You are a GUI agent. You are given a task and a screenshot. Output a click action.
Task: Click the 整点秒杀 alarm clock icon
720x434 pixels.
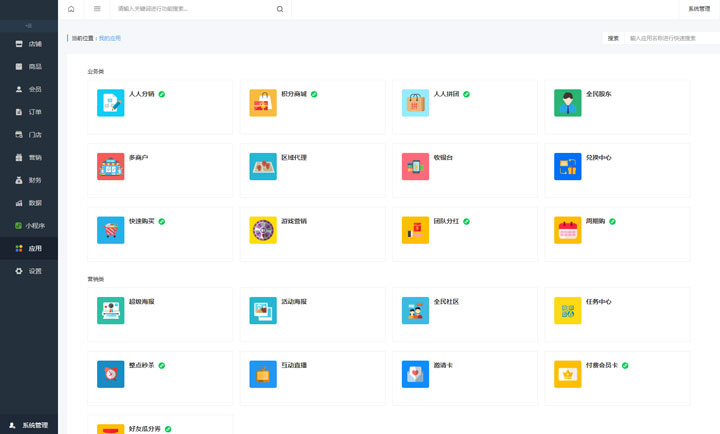[x=111, y=374]
